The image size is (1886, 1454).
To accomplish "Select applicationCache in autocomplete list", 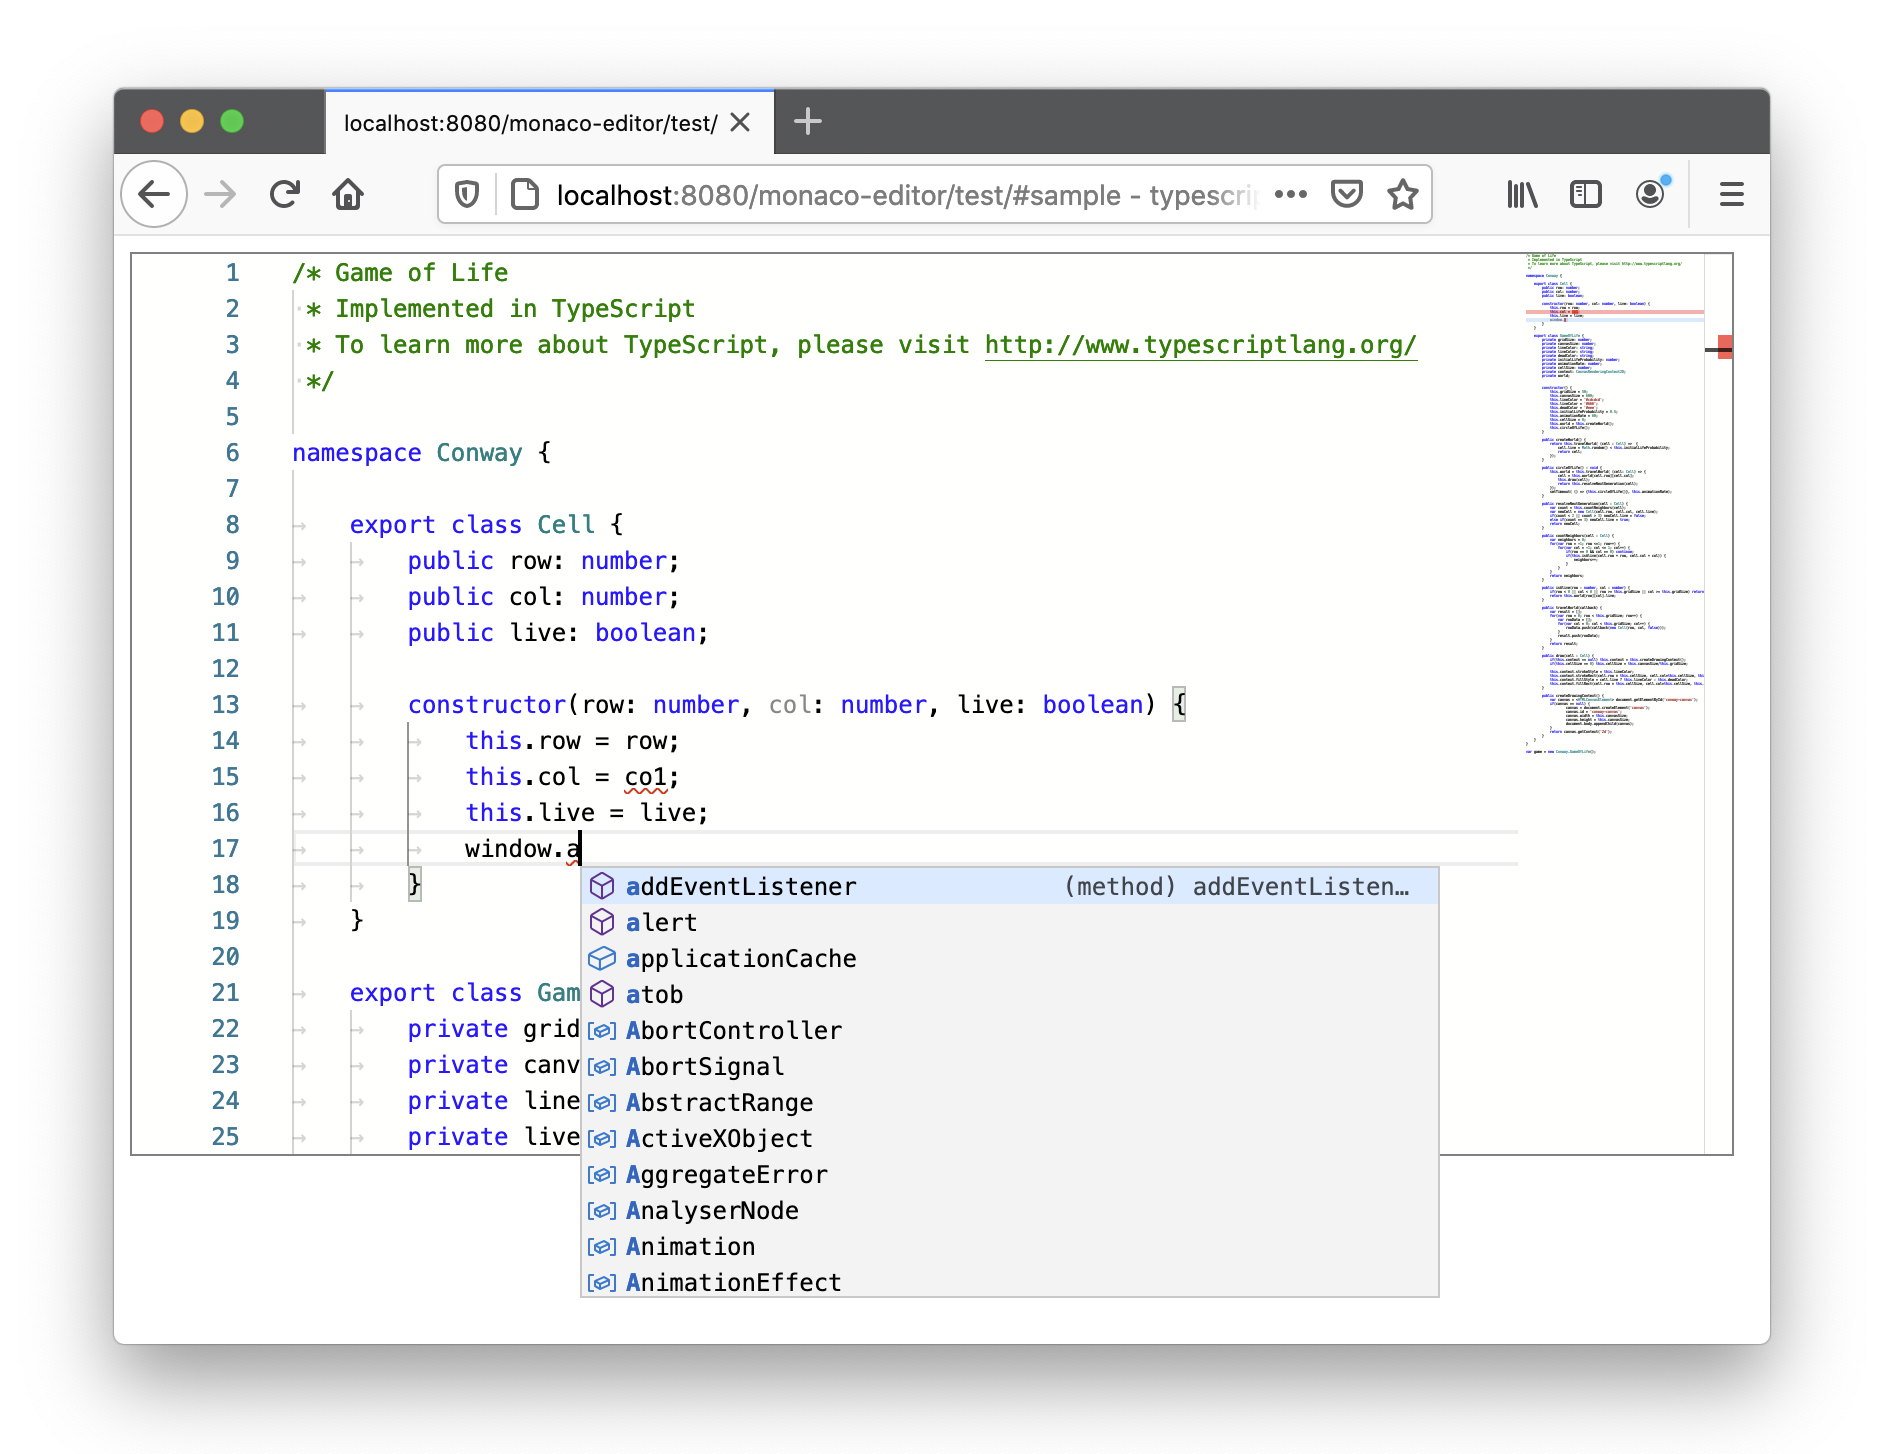I will click(741, 959).
